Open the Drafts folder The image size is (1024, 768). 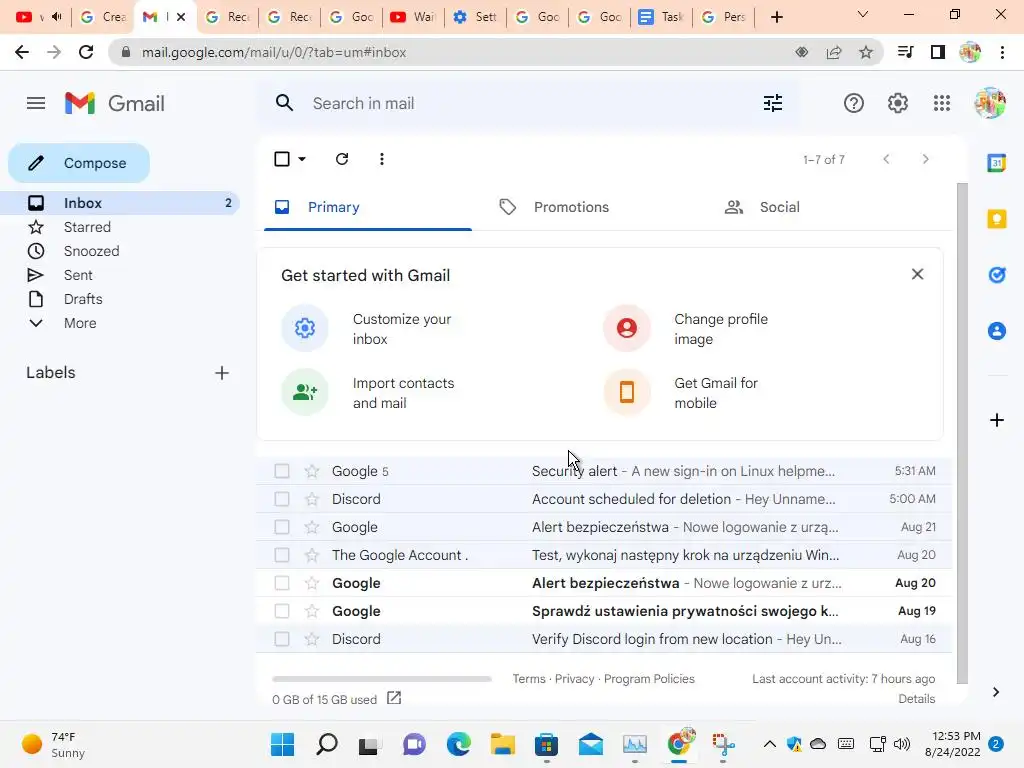pyautogui.click(x=120, y=299)
